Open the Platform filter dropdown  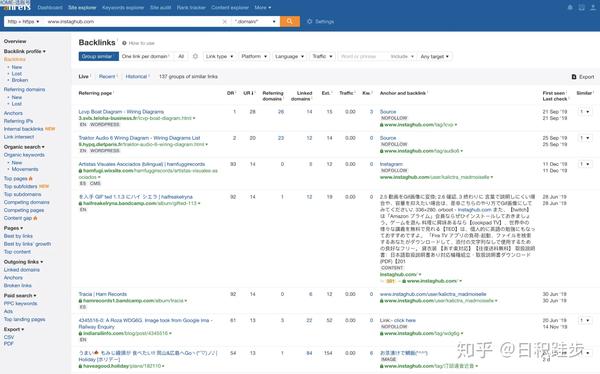click(x=254, y=56)
